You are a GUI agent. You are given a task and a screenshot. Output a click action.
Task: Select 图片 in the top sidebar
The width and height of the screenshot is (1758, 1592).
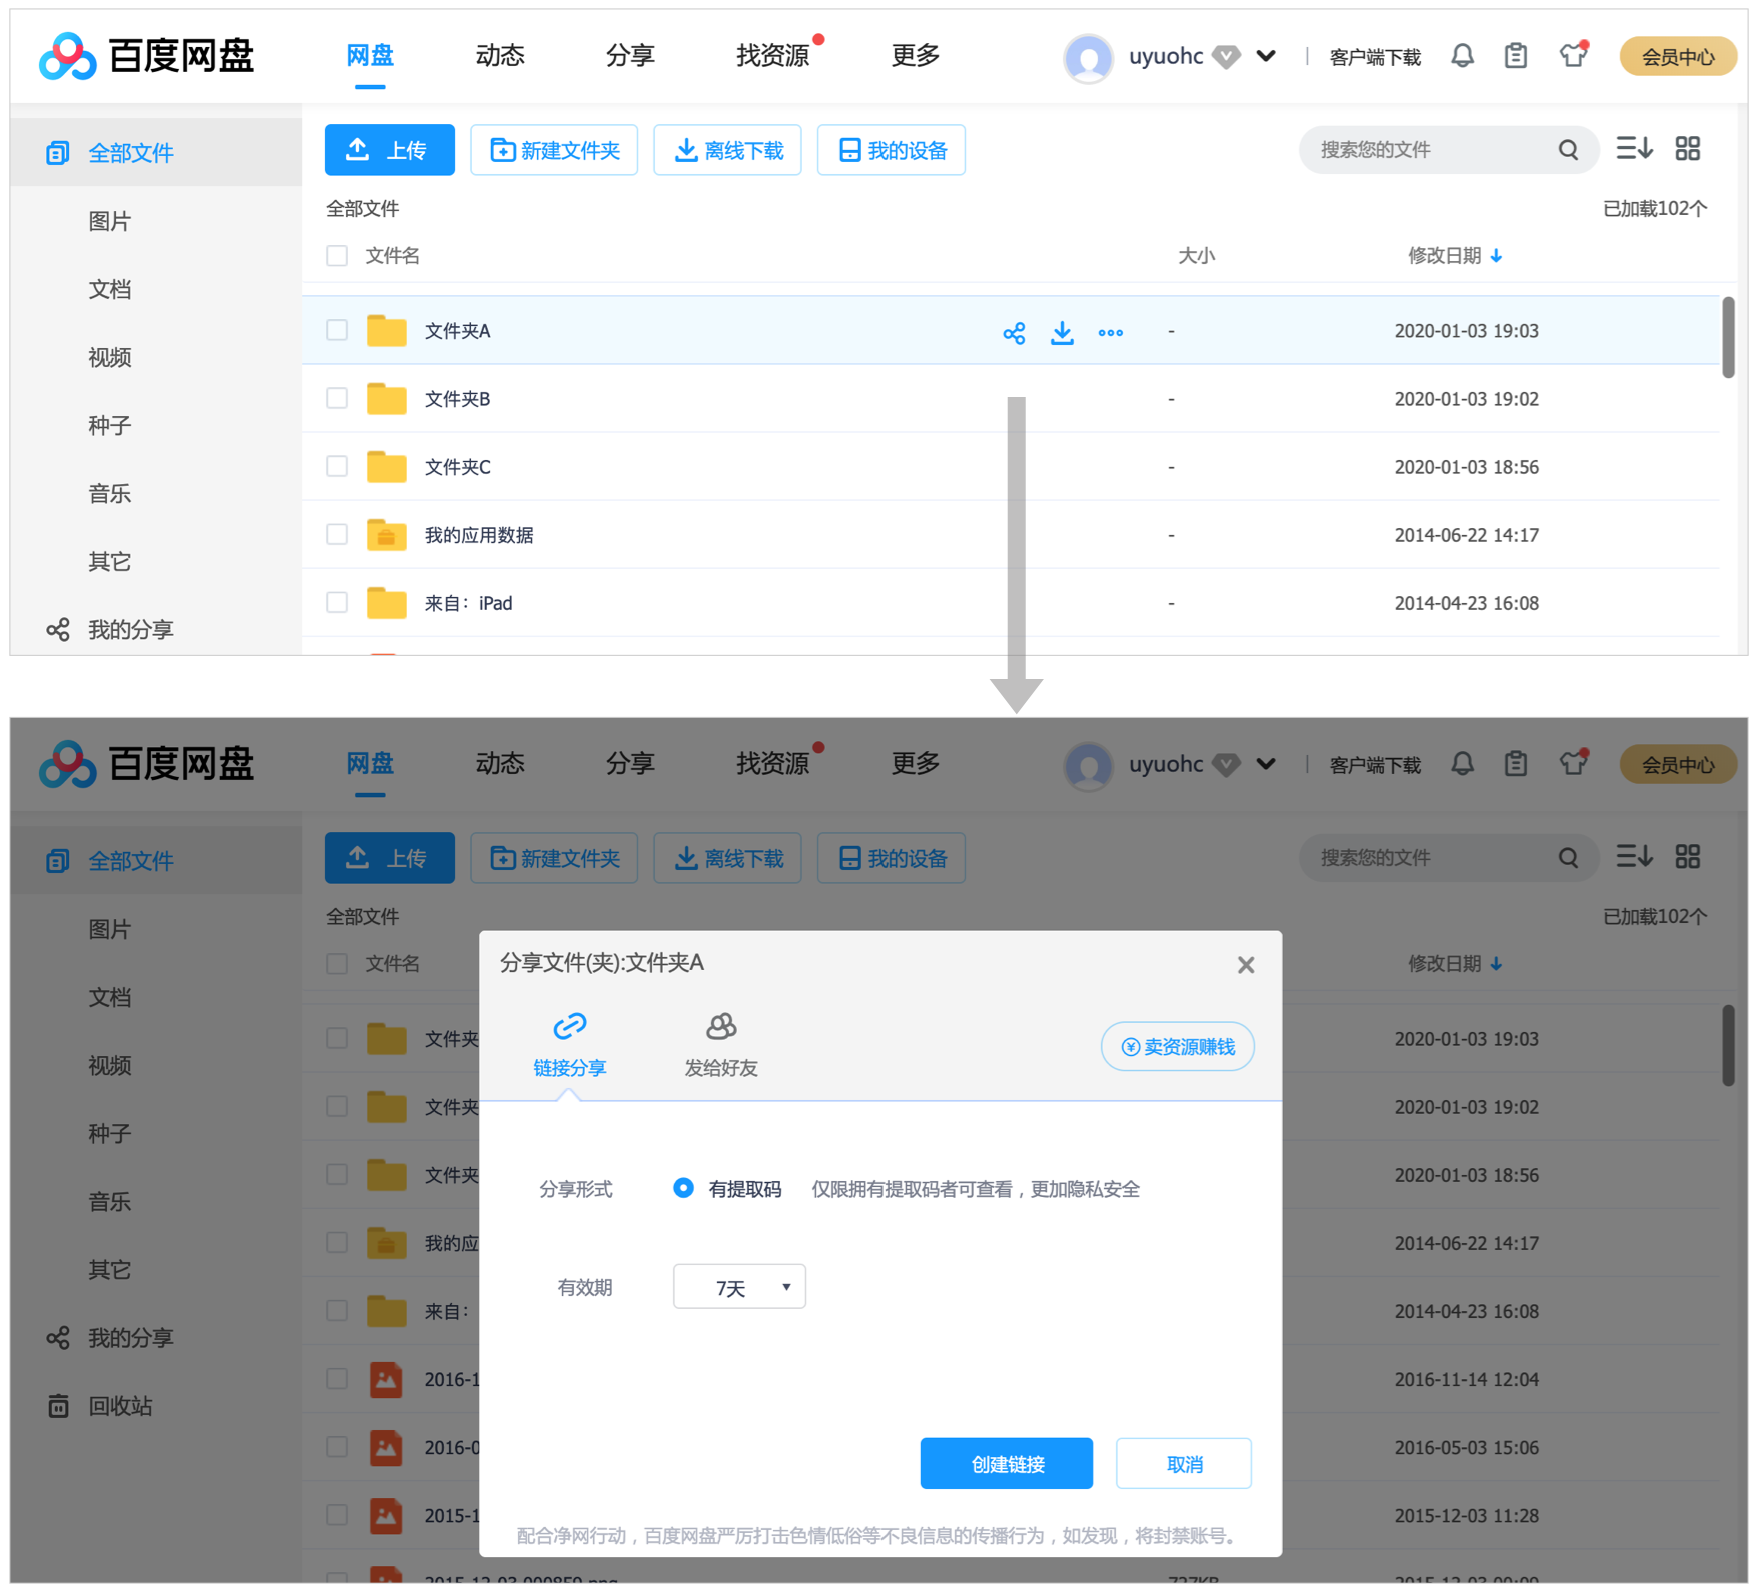110,221
